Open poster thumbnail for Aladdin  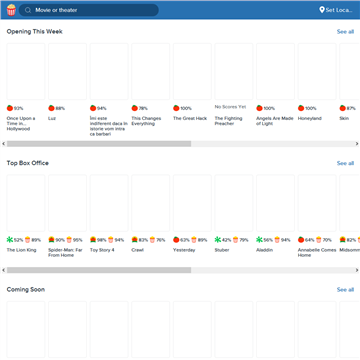275,203
